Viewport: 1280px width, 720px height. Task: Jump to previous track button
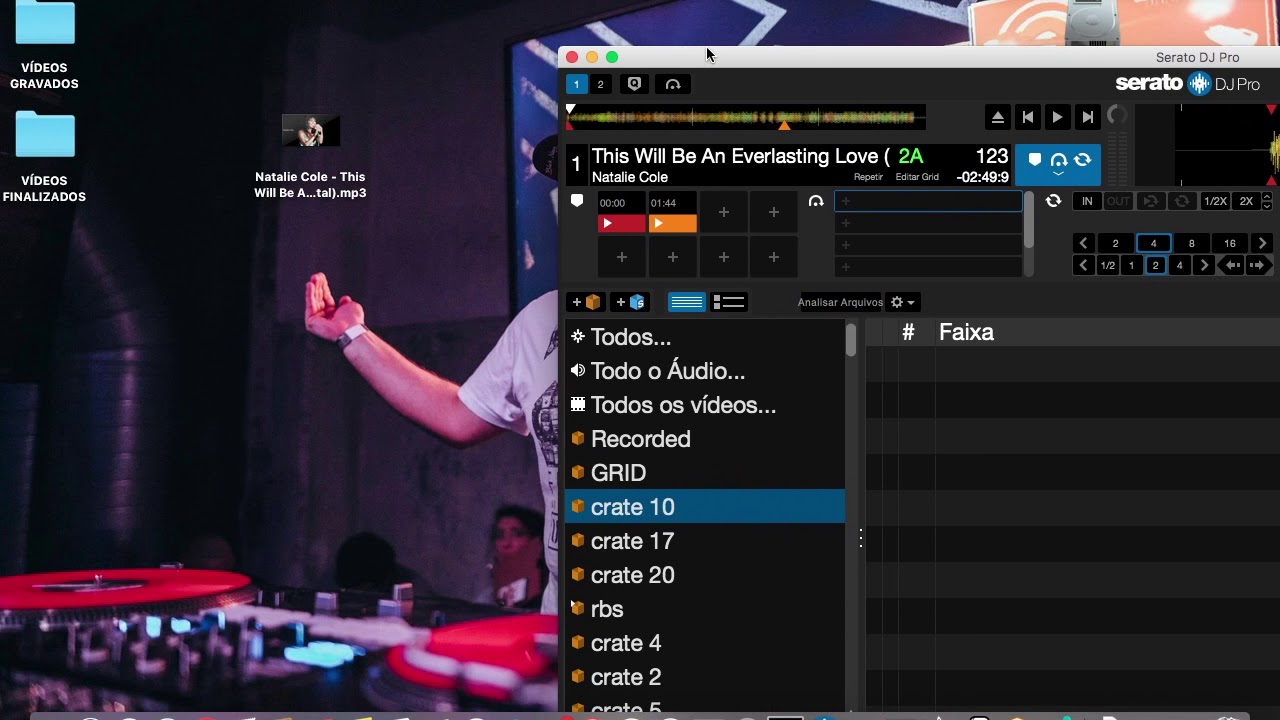pyautogui.click(x=1027, y=117)
